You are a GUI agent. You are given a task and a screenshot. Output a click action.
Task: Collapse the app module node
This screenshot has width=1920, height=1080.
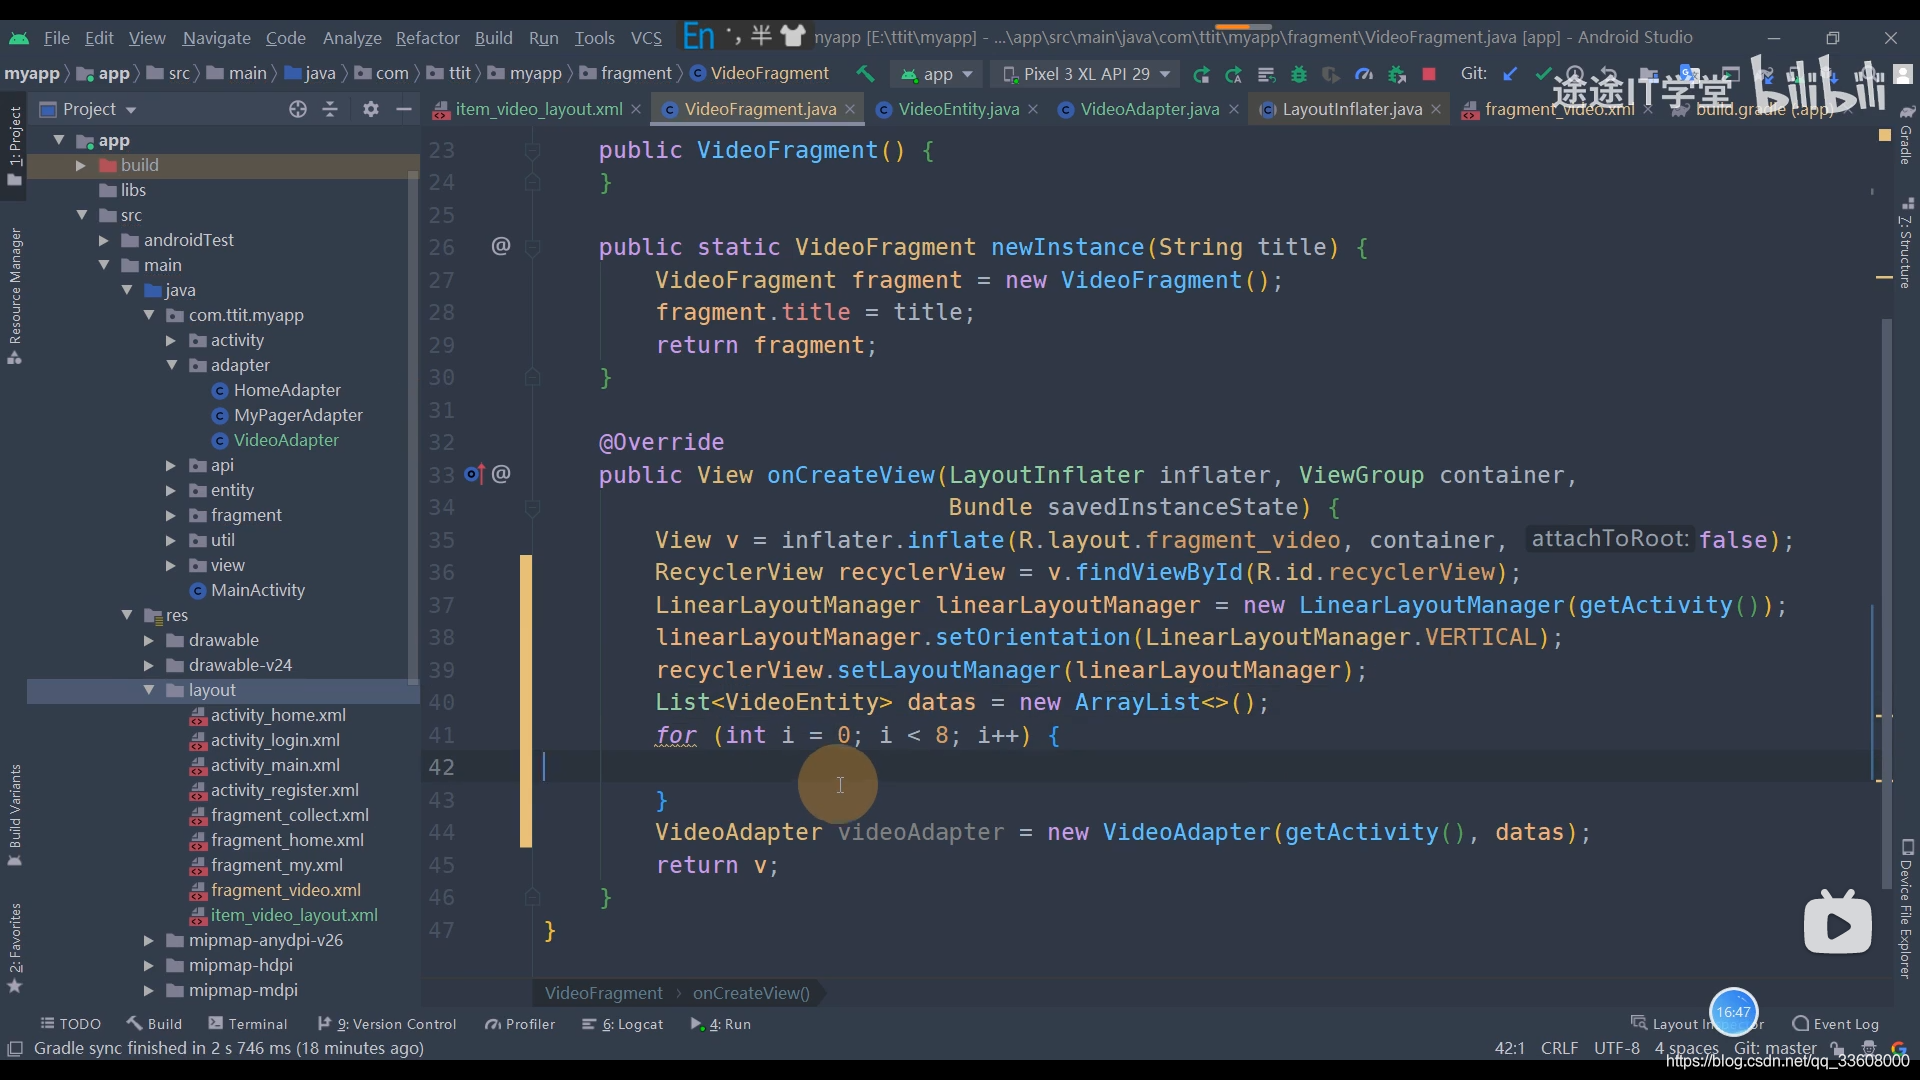coord(59,140)
